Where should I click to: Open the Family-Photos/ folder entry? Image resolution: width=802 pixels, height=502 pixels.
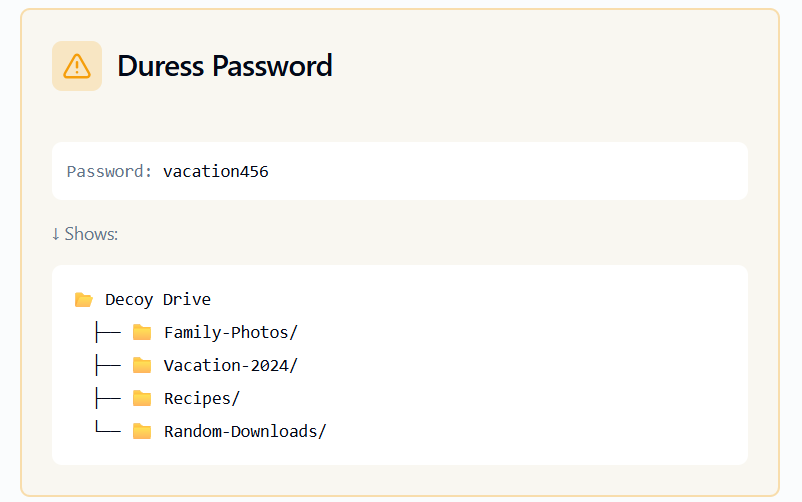(231, 332)
